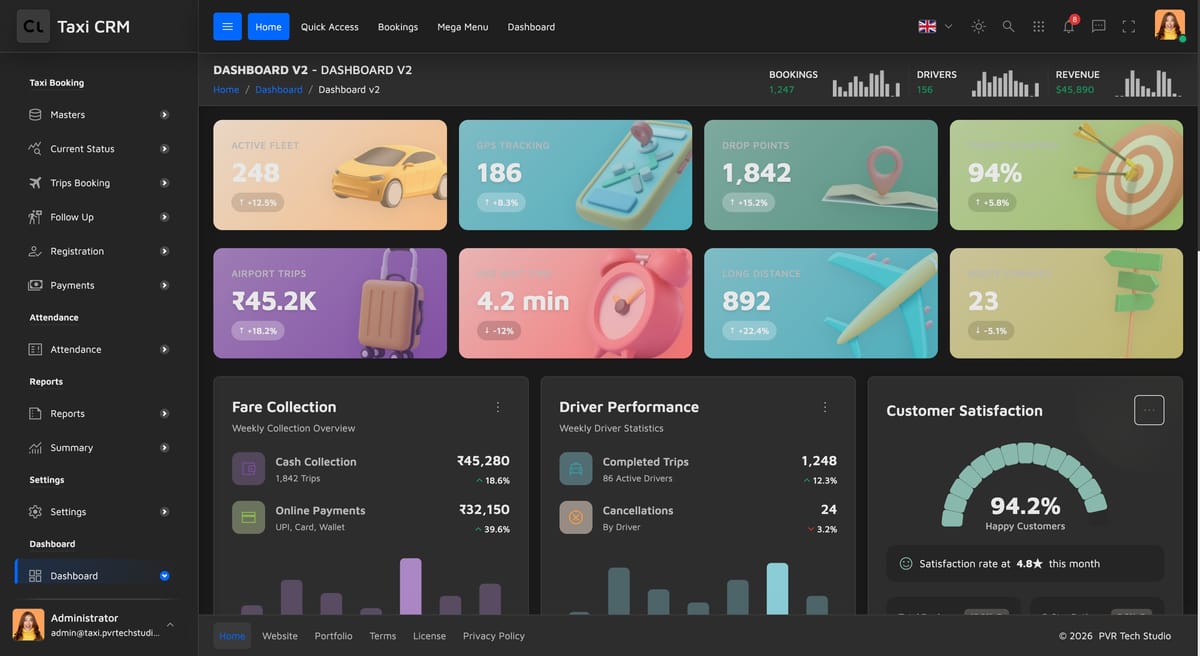Expand the Registration arrow

coord(164,251)
